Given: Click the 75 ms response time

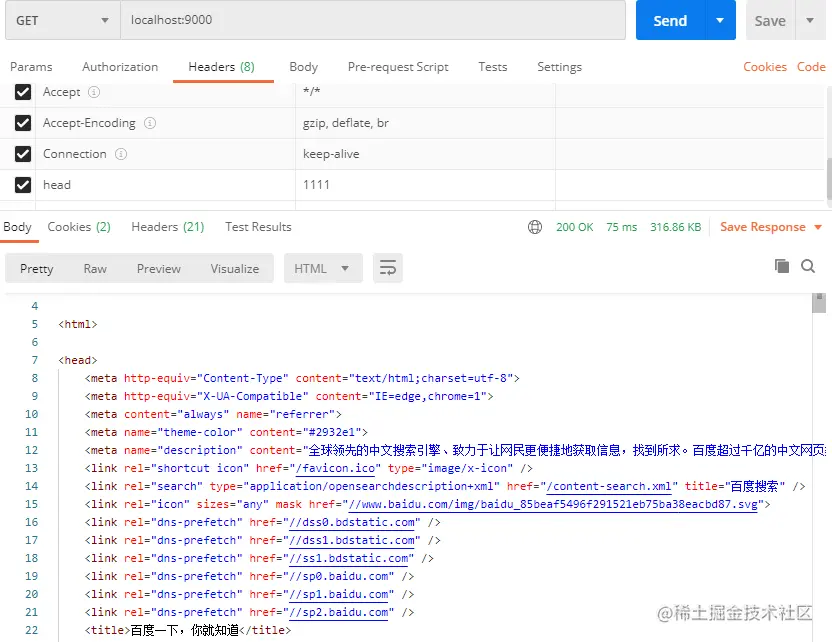Looking at the screenshot, I should coord(621,227).
